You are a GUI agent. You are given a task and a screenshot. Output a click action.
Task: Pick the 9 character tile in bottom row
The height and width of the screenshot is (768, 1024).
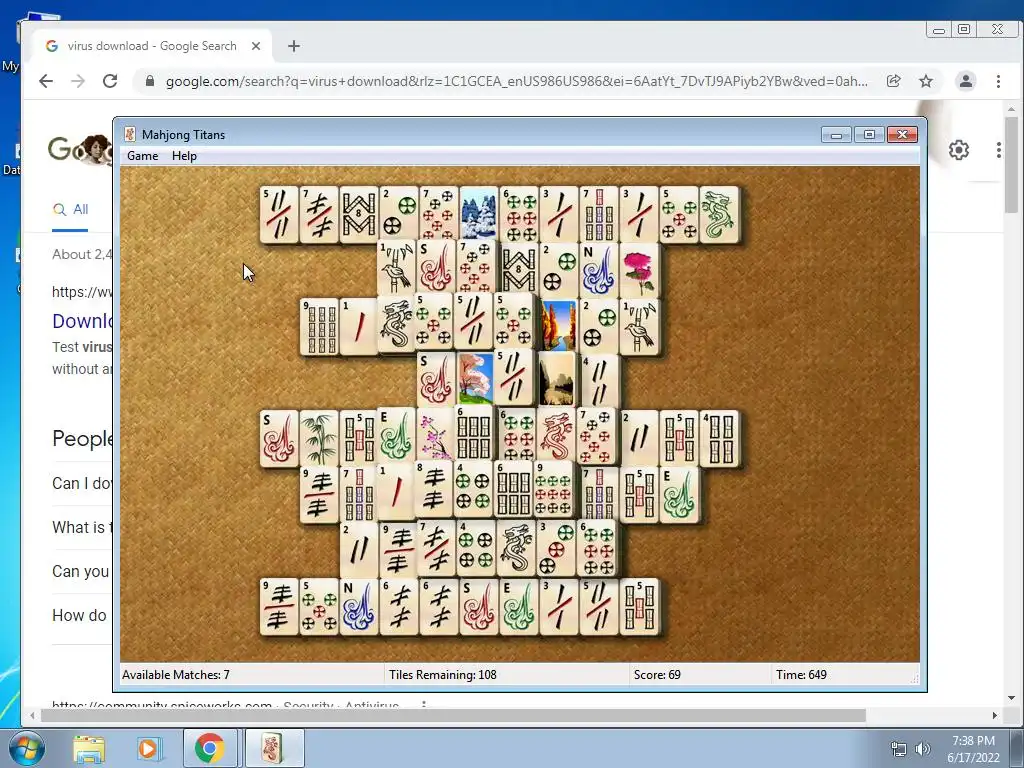point(280,606)
